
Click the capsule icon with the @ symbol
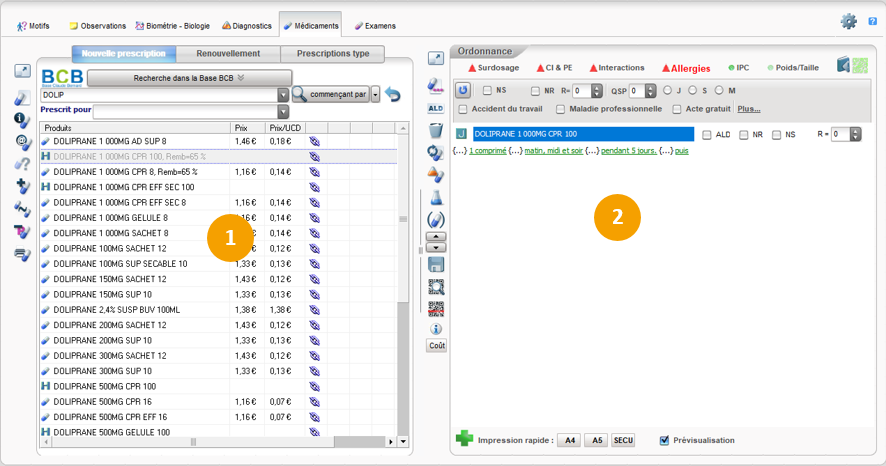23,142
